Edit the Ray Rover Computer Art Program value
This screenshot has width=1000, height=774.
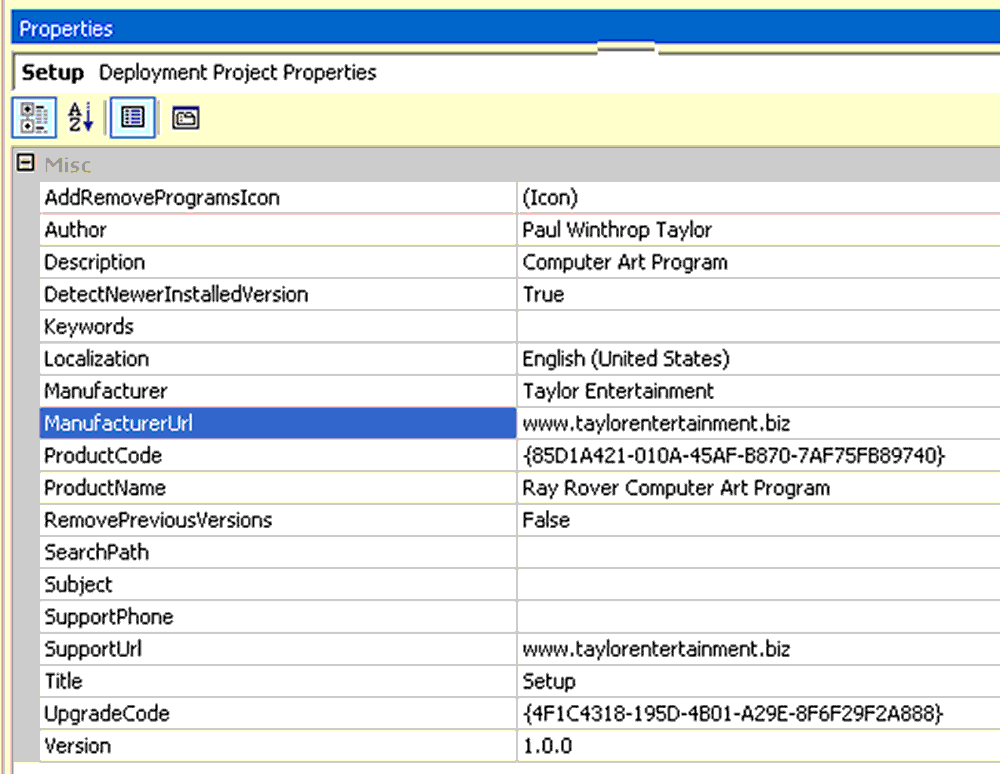pyautogui.click(x=759, y=488)
